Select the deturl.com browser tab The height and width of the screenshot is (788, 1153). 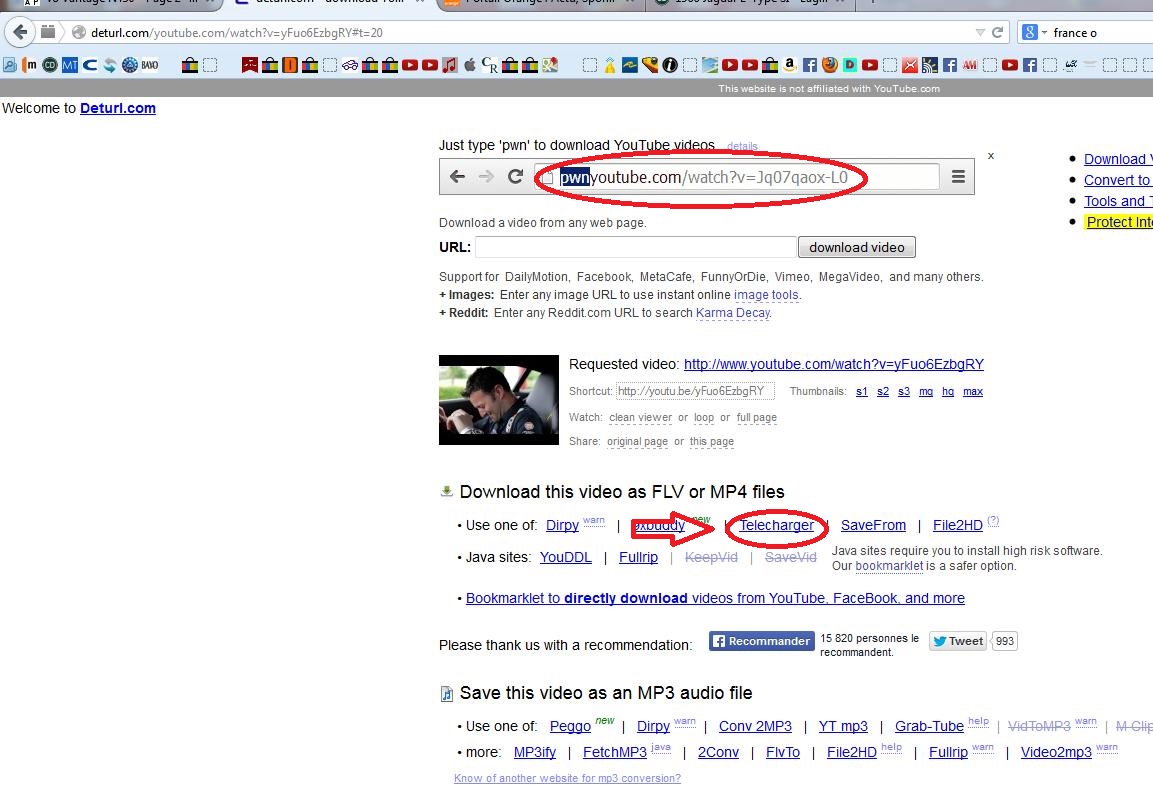(x=329, y=3)
